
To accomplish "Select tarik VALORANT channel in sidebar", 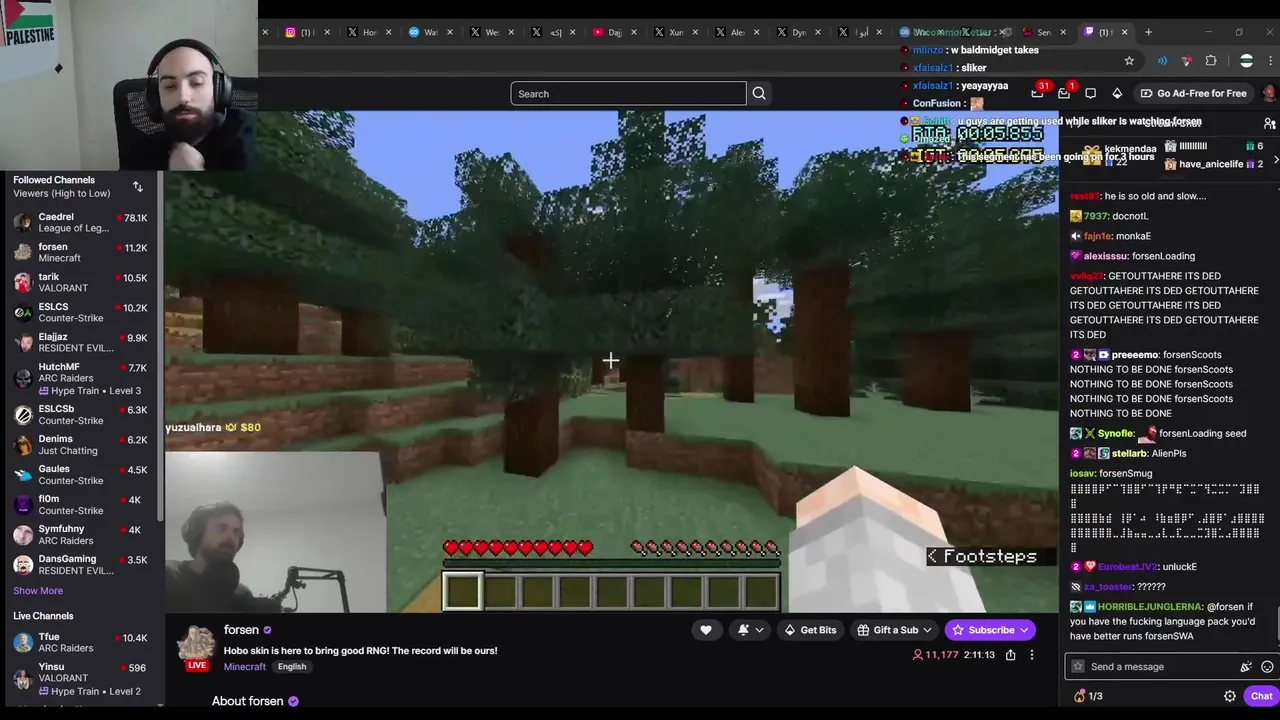I will (x=84, y=282).
